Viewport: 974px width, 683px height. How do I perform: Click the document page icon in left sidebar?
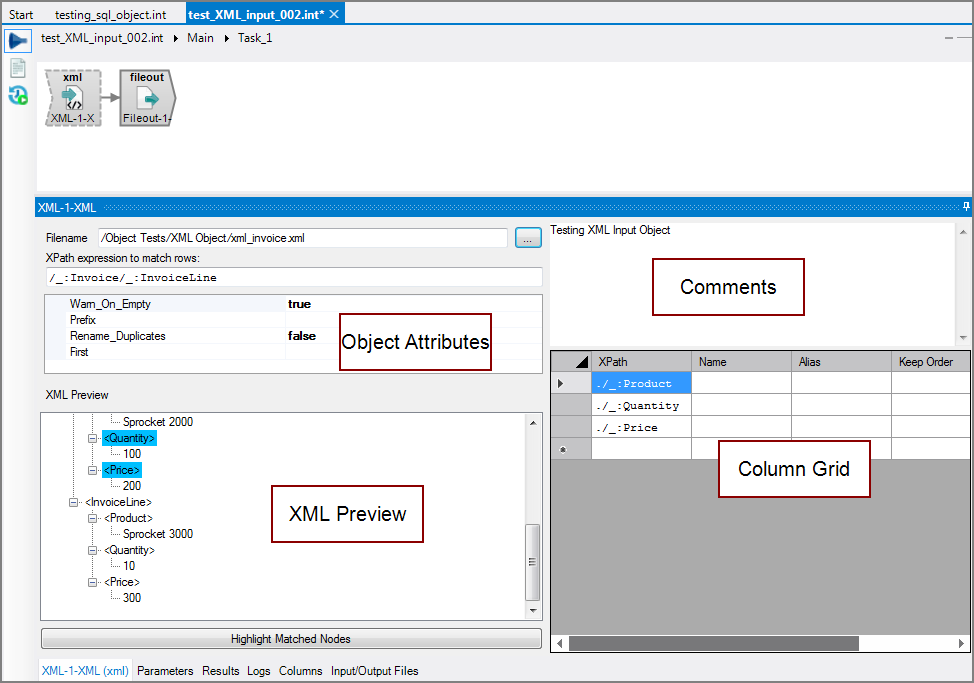pos(17,68)
